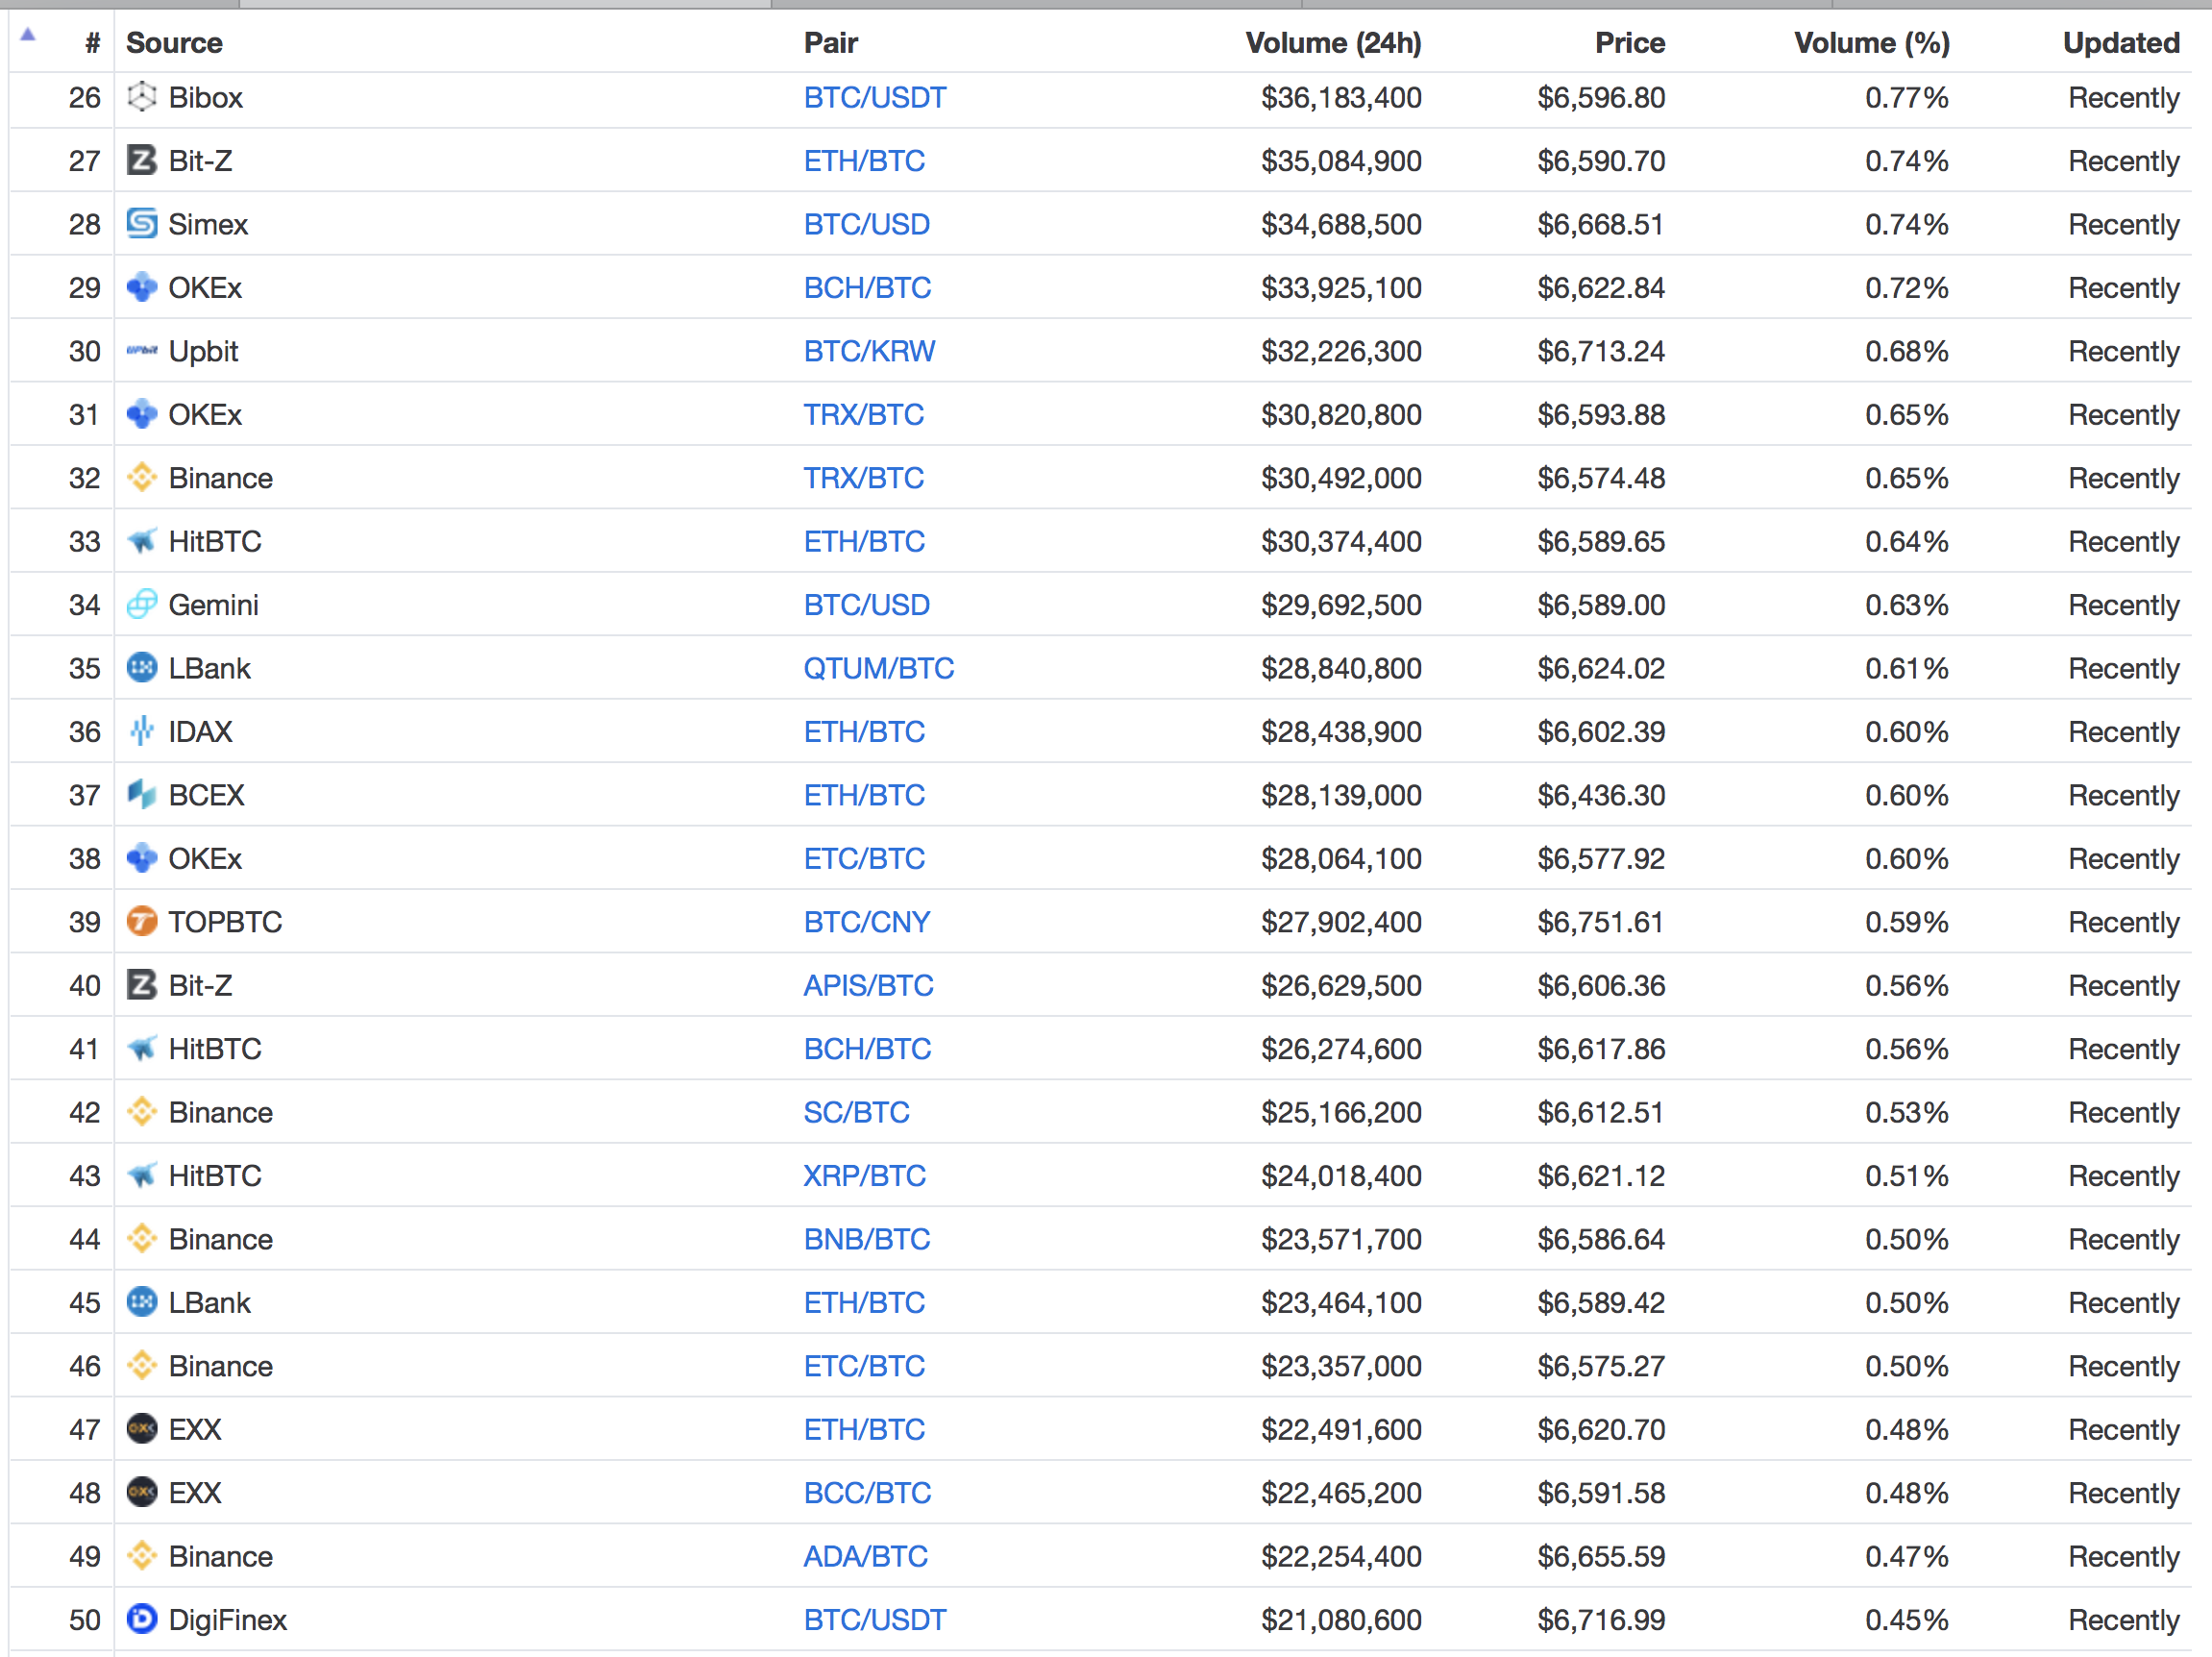The image size is (2212, 1657).
Task: Sort by Volume (%) column header
Action: point(1872,43)
